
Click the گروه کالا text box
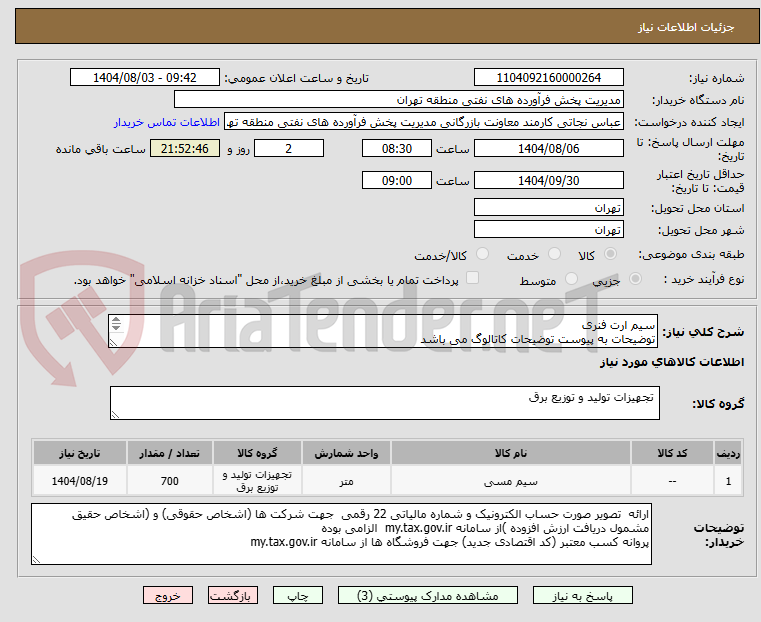tap(385, 403)
